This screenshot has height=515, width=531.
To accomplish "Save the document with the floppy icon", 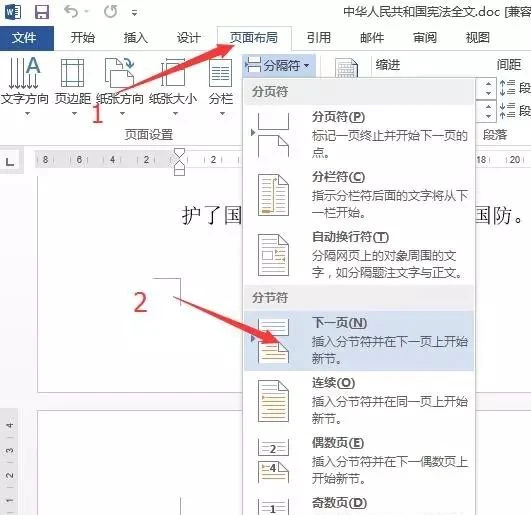I will (42, 12).
